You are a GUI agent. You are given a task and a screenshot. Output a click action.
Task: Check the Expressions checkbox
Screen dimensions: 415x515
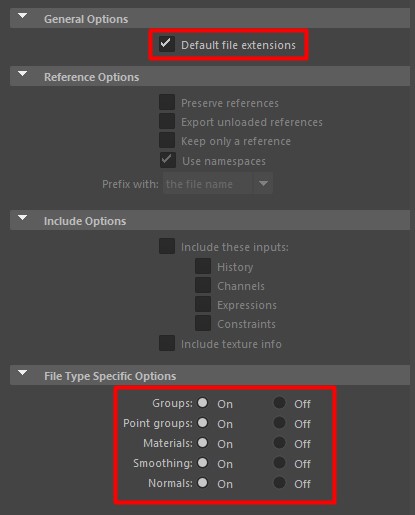coord(203,304)
